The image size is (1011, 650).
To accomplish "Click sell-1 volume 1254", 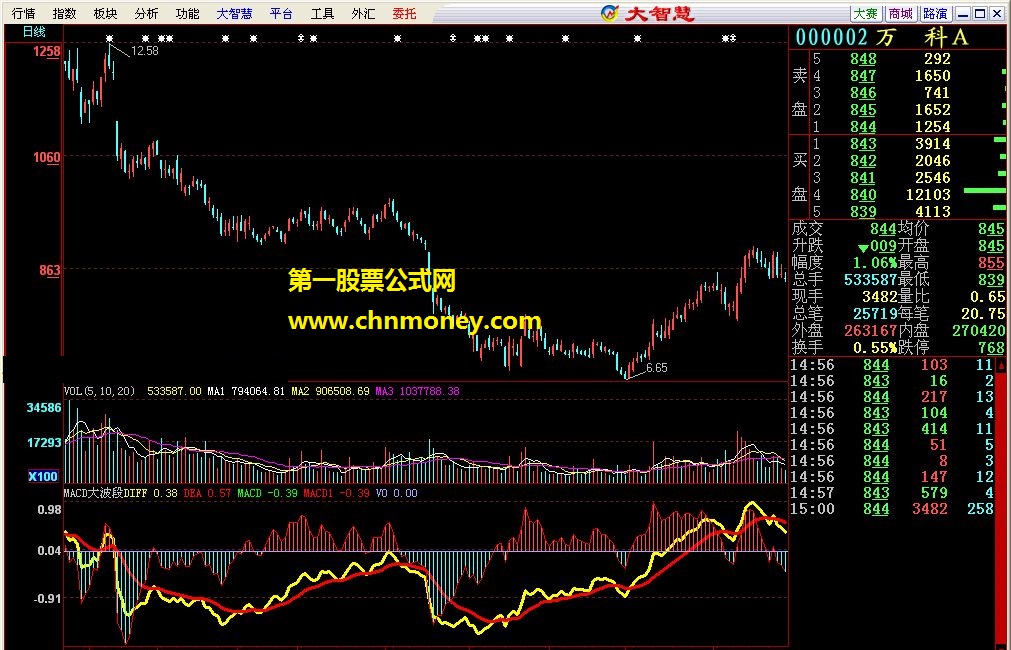I will (932, 126).
